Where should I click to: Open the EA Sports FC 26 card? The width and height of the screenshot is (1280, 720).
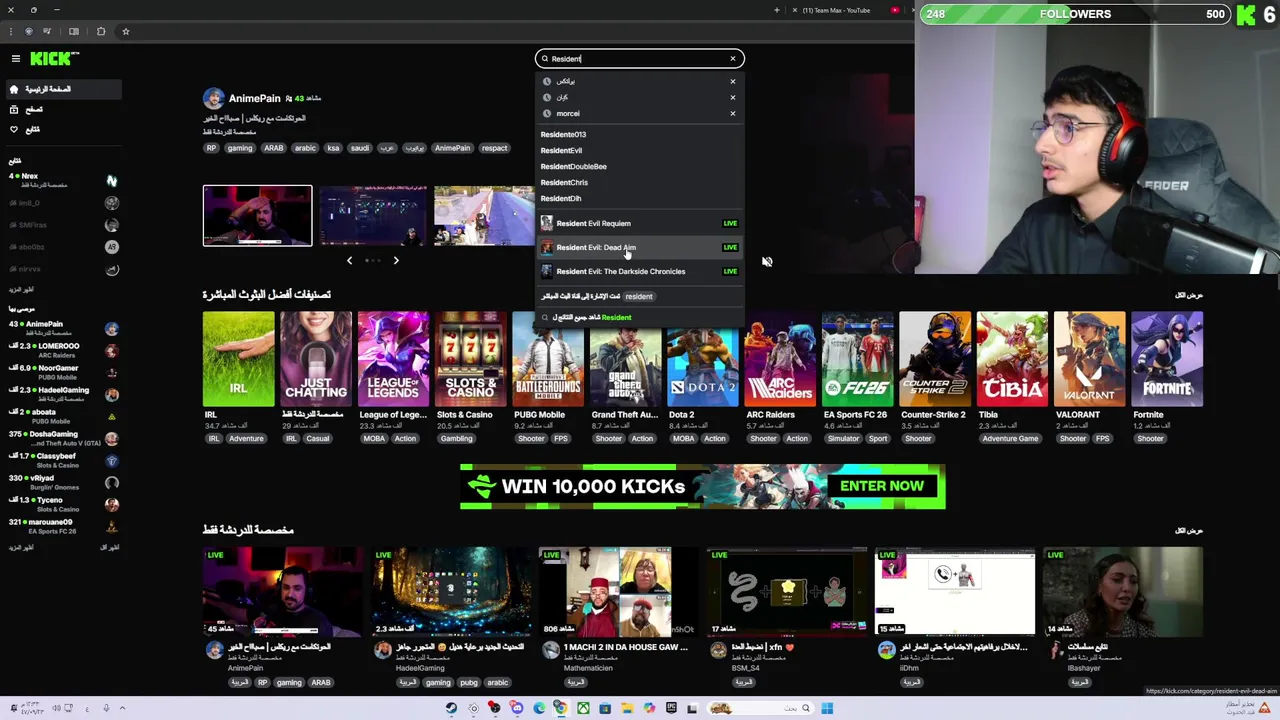click(858, 359)
